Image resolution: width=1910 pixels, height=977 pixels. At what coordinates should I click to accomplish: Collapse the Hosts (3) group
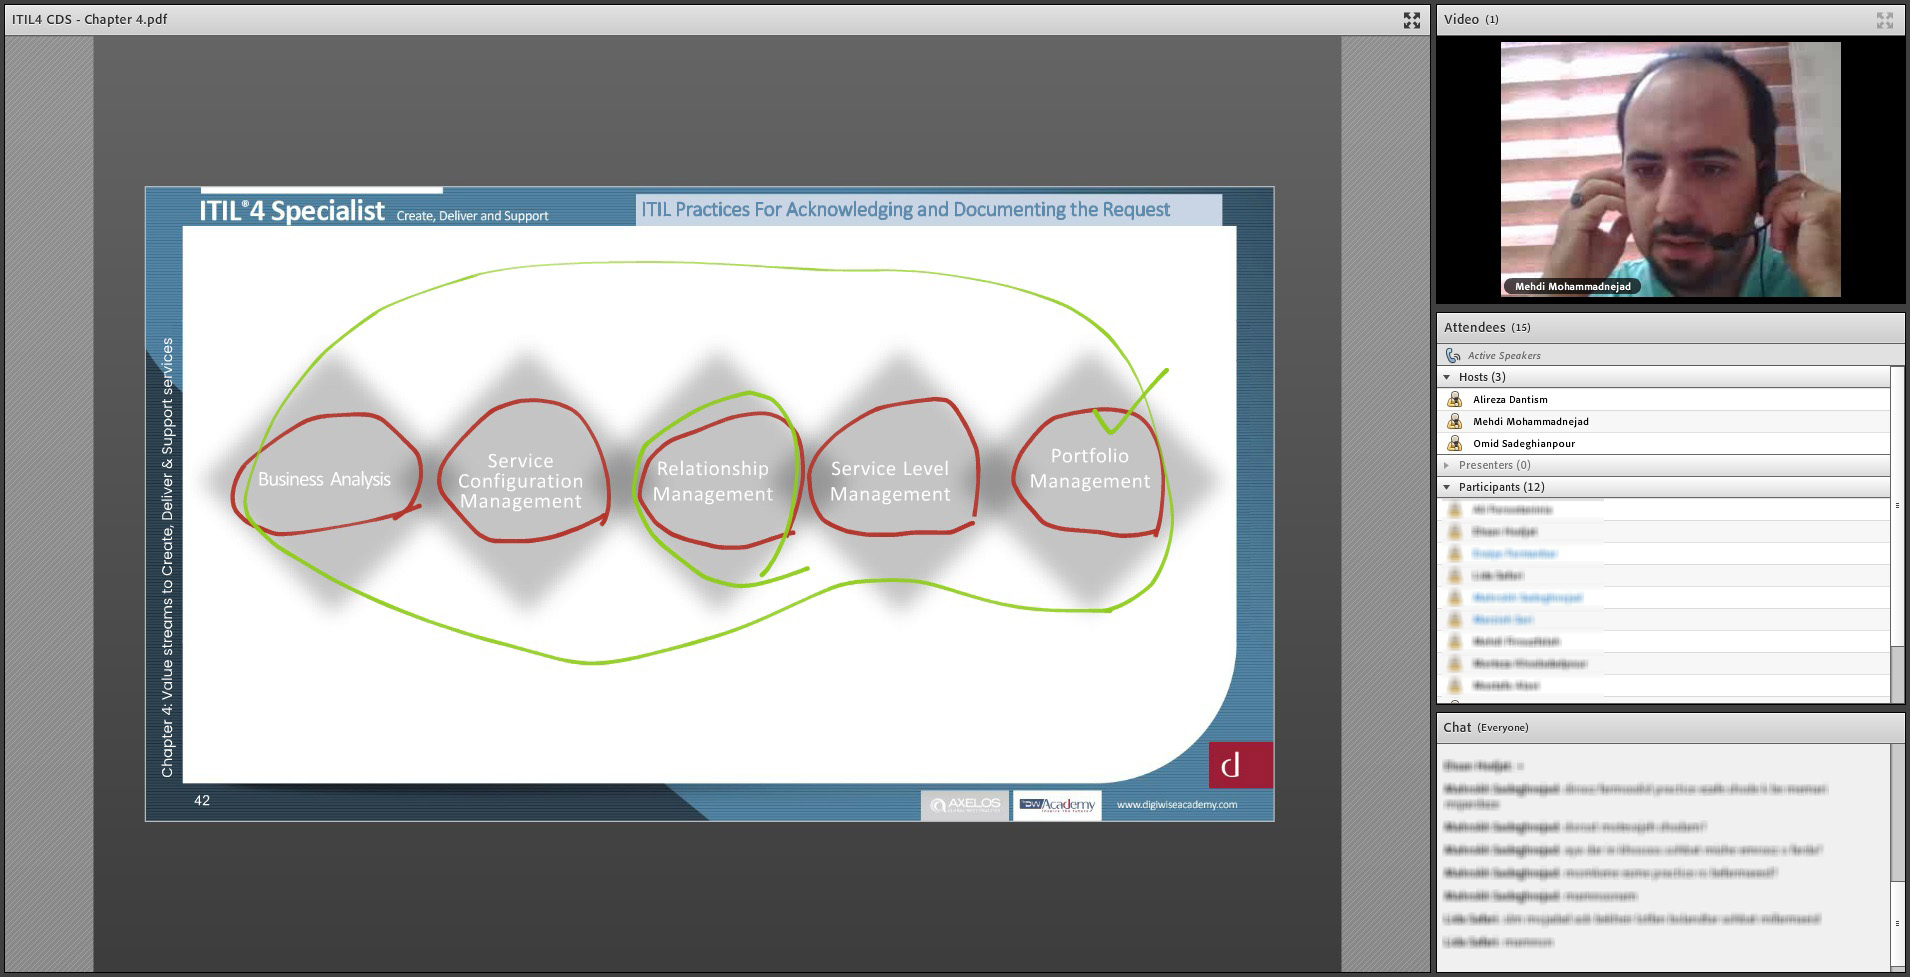point(1447,377)
